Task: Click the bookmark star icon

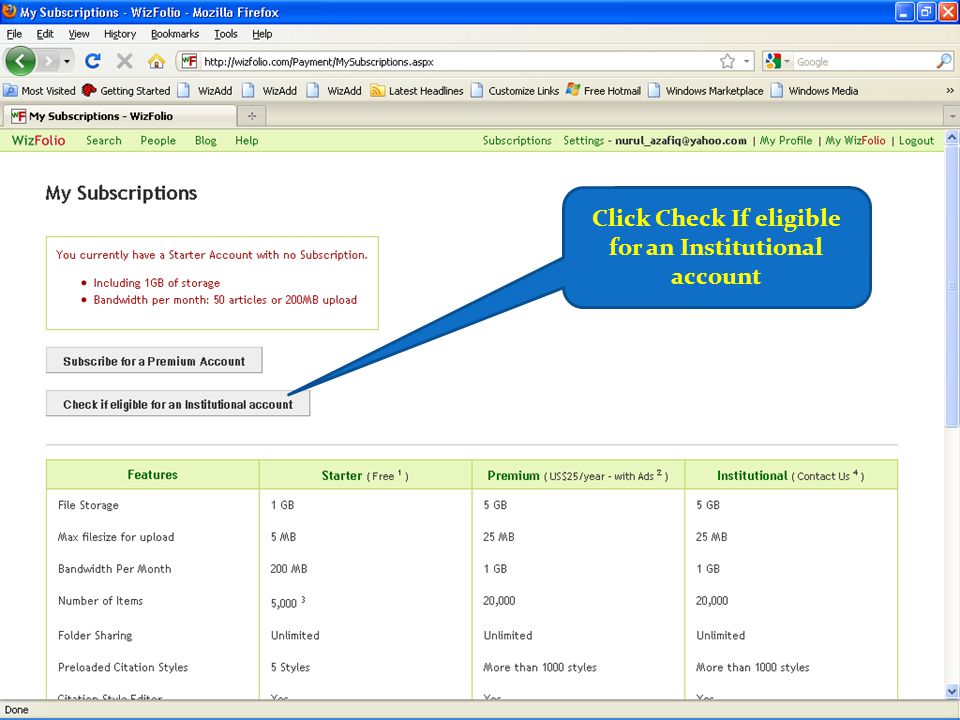Action: pos(727,61)
